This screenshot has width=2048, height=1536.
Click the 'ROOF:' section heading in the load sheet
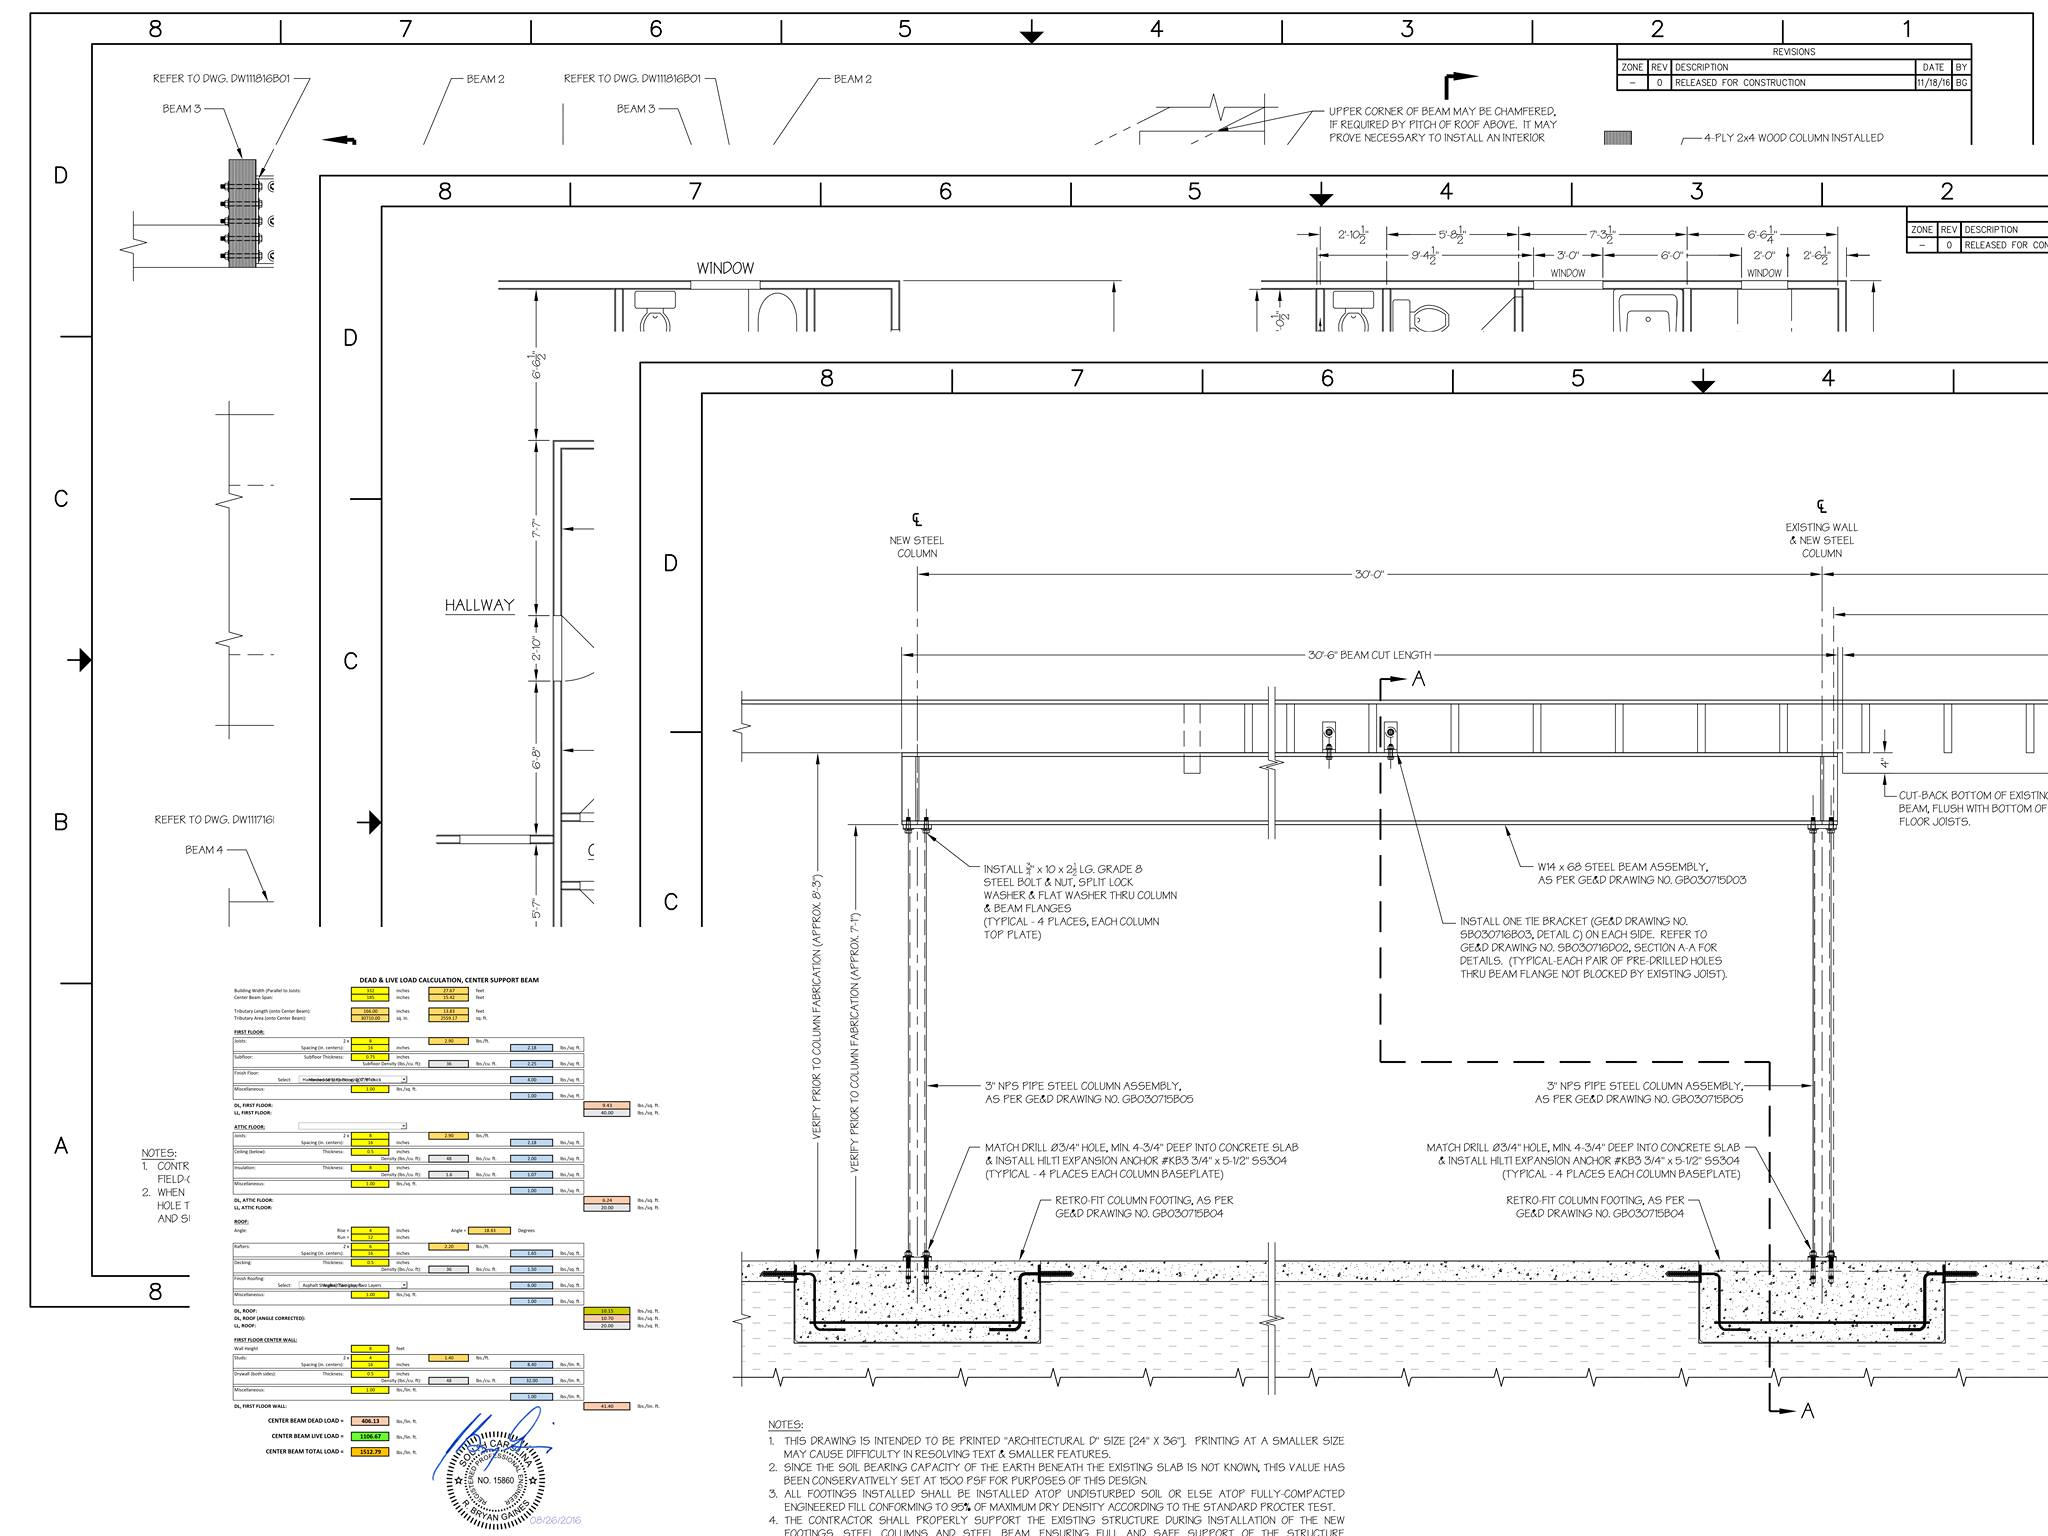click(x=241, y=1222)
